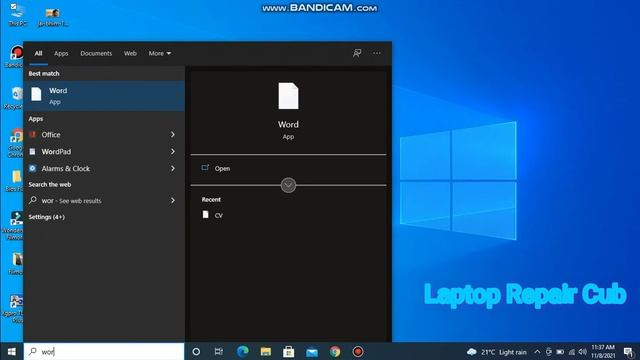Click the volume speaker icon
Screen dimensions: 640x360
point(582,352)
